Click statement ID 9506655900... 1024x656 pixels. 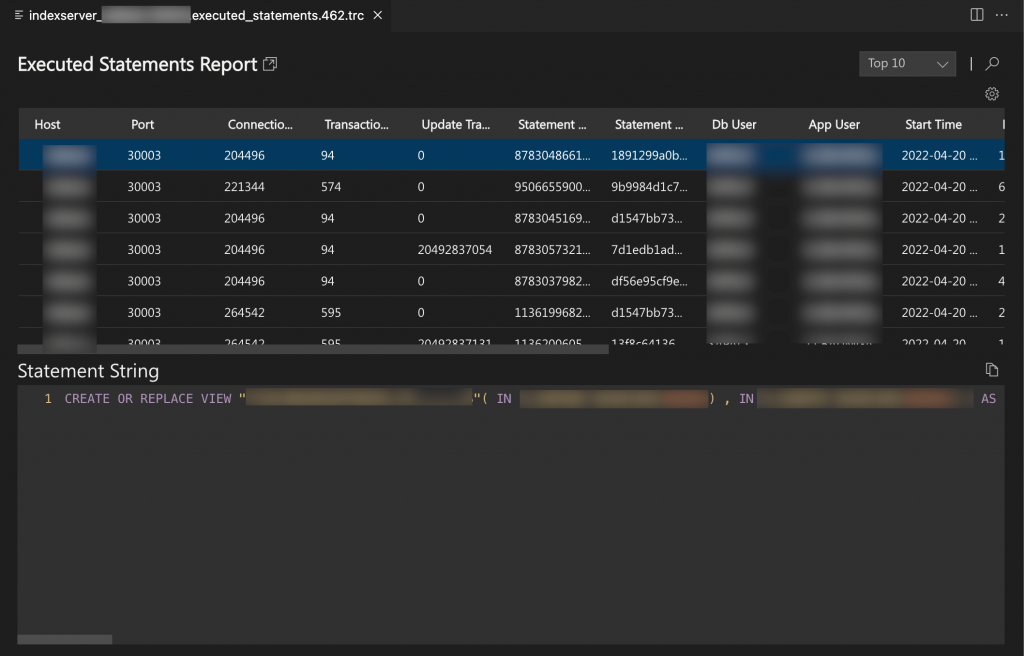(552, 186)
